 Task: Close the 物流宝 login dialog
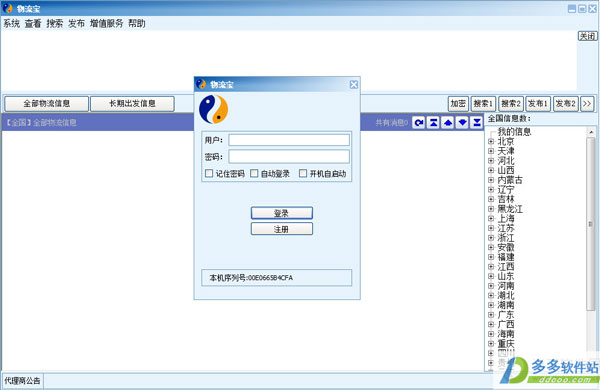(354, 85)
